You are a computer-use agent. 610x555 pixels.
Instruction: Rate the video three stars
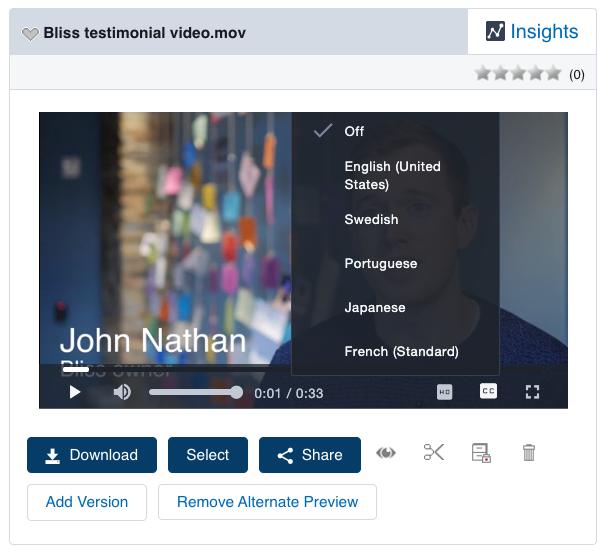coord(518,73)
